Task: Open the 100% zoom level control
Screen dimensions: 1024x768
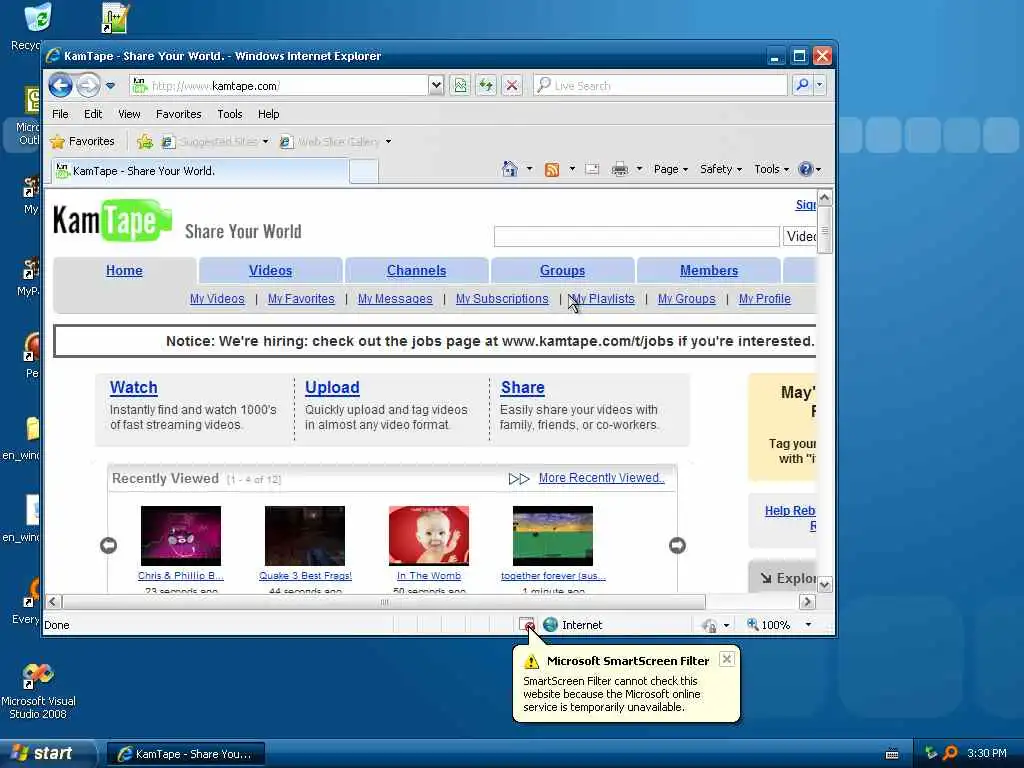Action: click(x=779, y=625)
